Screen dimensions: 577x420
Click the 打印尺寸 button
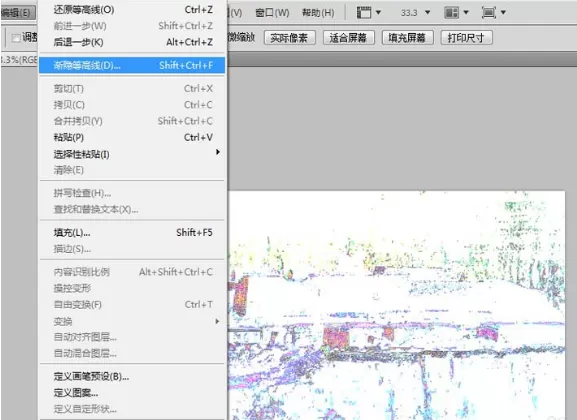(466, 38)
